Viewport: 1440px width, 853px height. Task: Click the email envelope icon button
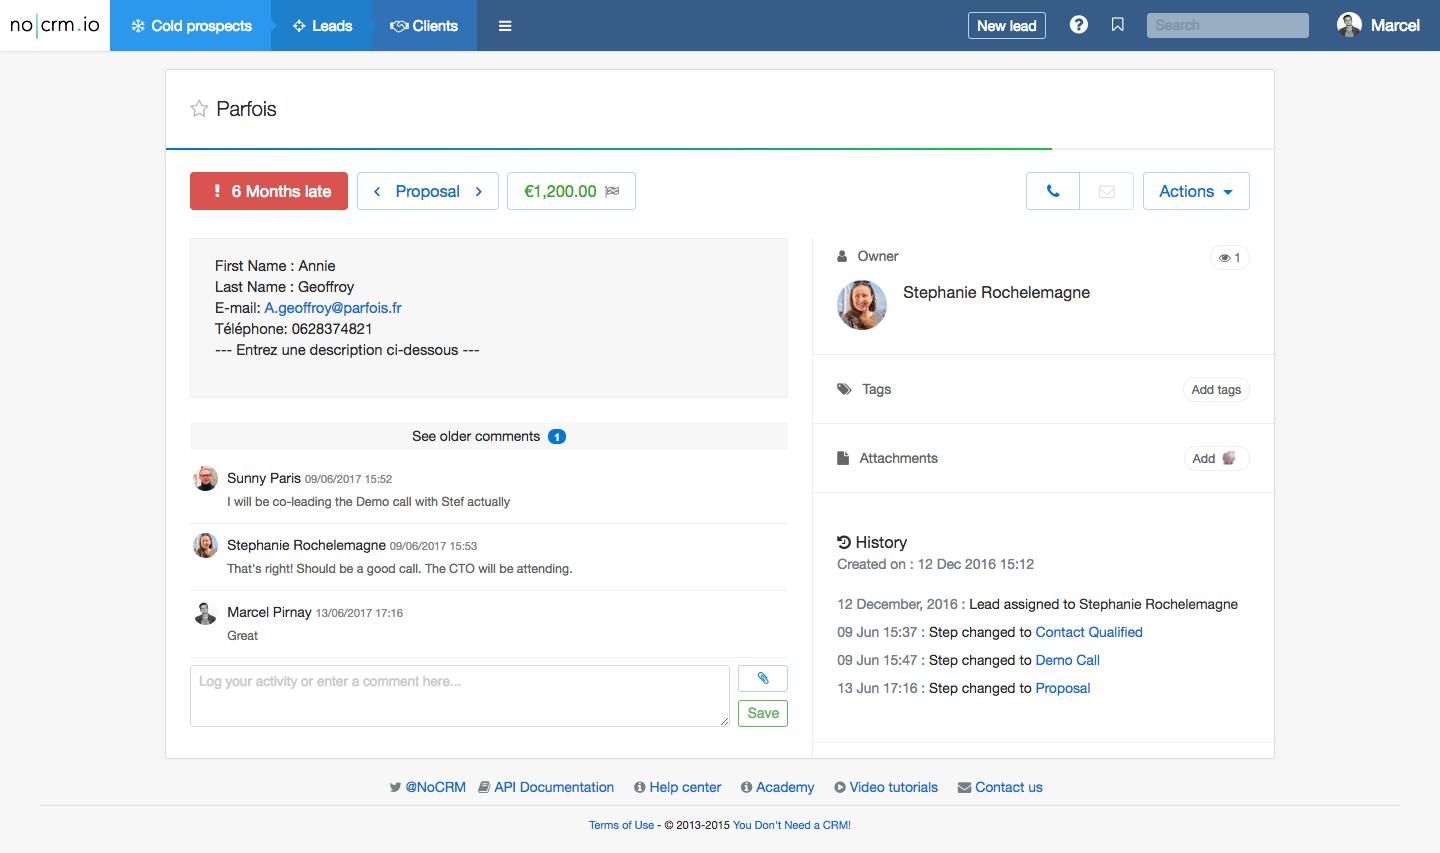click(1106, 191)
